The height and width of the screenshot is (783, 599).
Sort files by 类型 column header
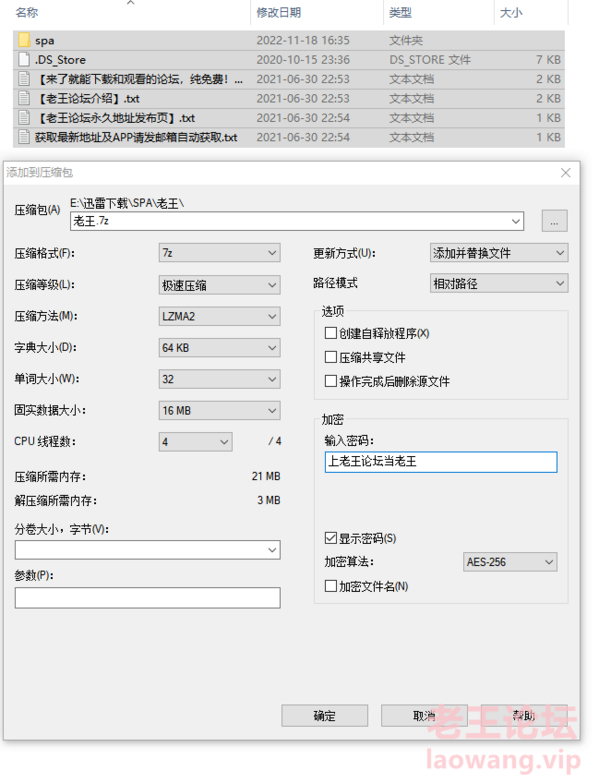pyautogui.click(x=400, y=12)
